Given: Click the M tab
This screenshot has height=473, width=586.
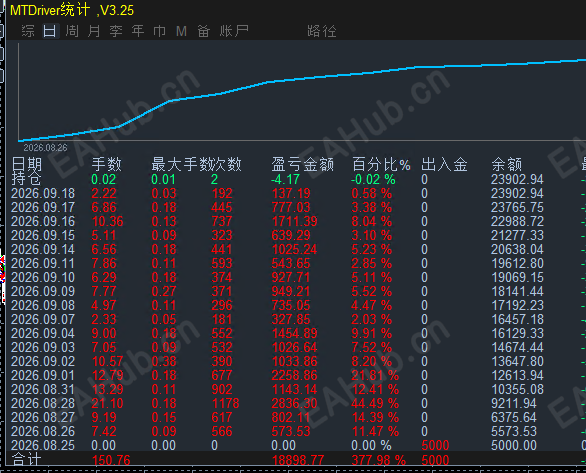Looking at the screenshot, I should tap(181, 31).
